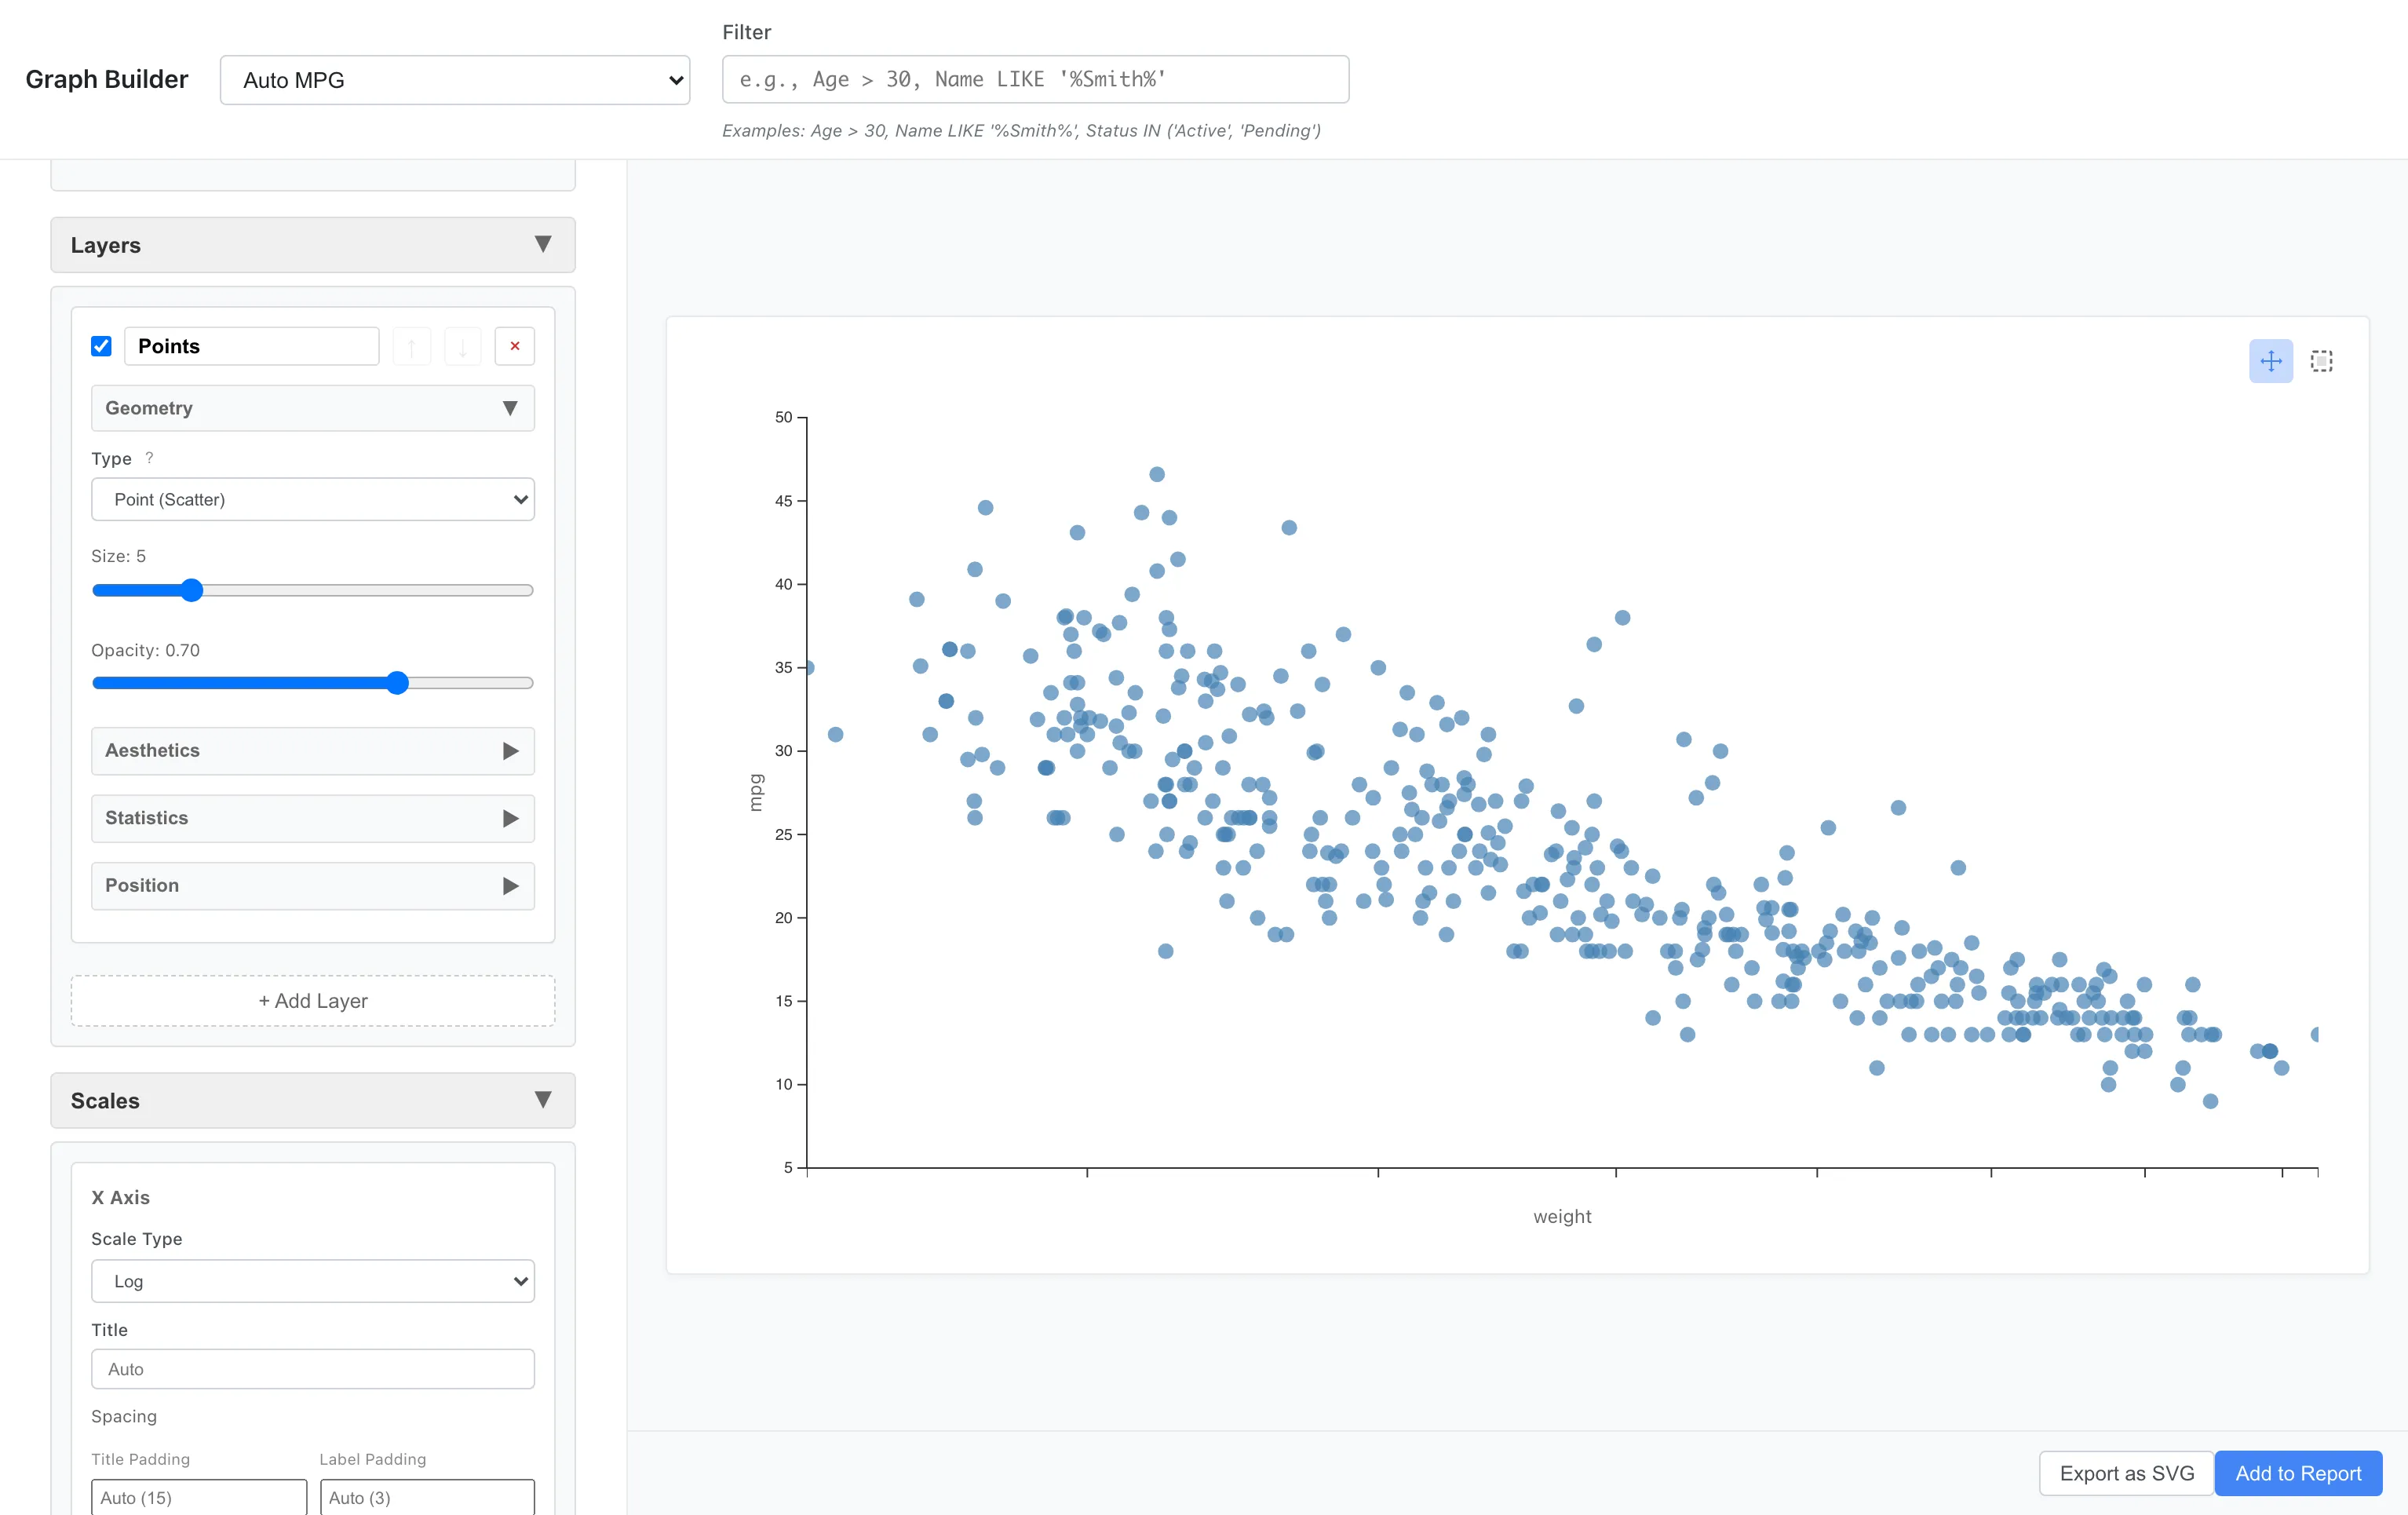Uncheck the Points layer visibility checkbox
The height and width of the screenshot is (1515, 2408).
[101, 345]
